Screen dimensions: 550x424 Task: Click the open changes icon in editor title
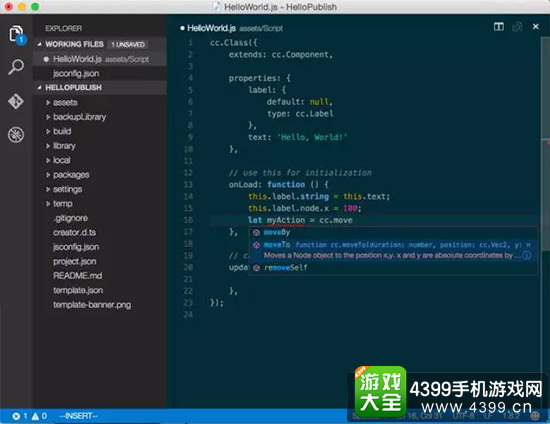517,27
